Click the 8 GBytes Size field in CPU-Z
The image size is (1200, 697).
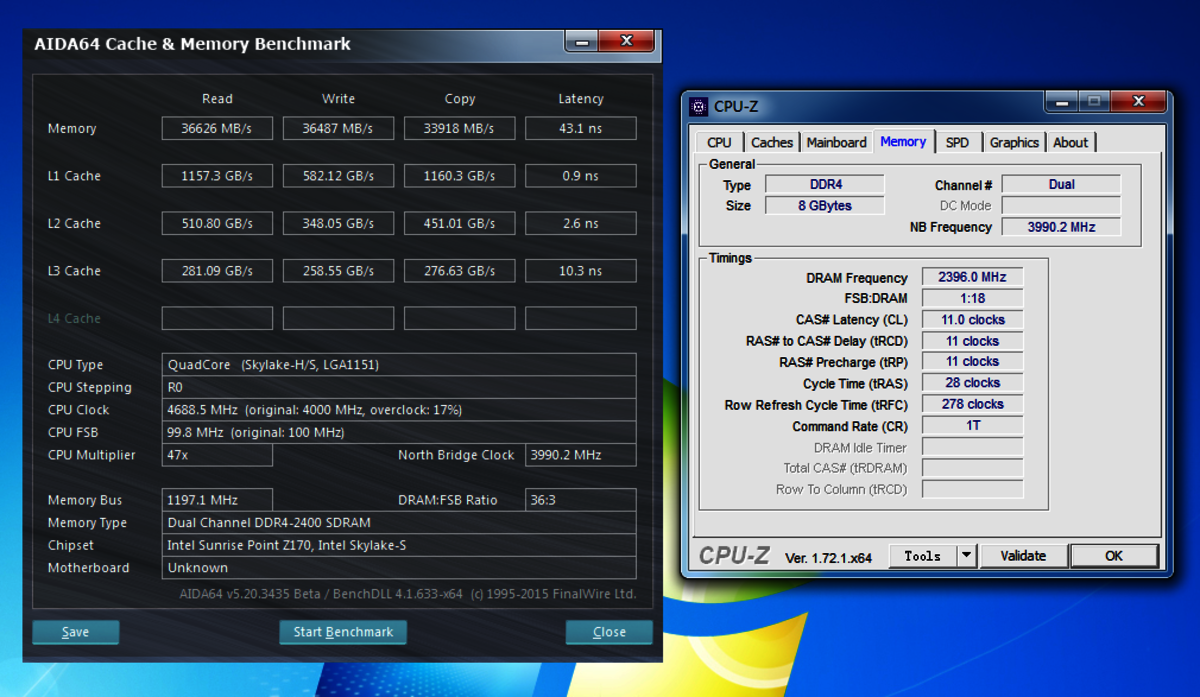click(825, 205)
